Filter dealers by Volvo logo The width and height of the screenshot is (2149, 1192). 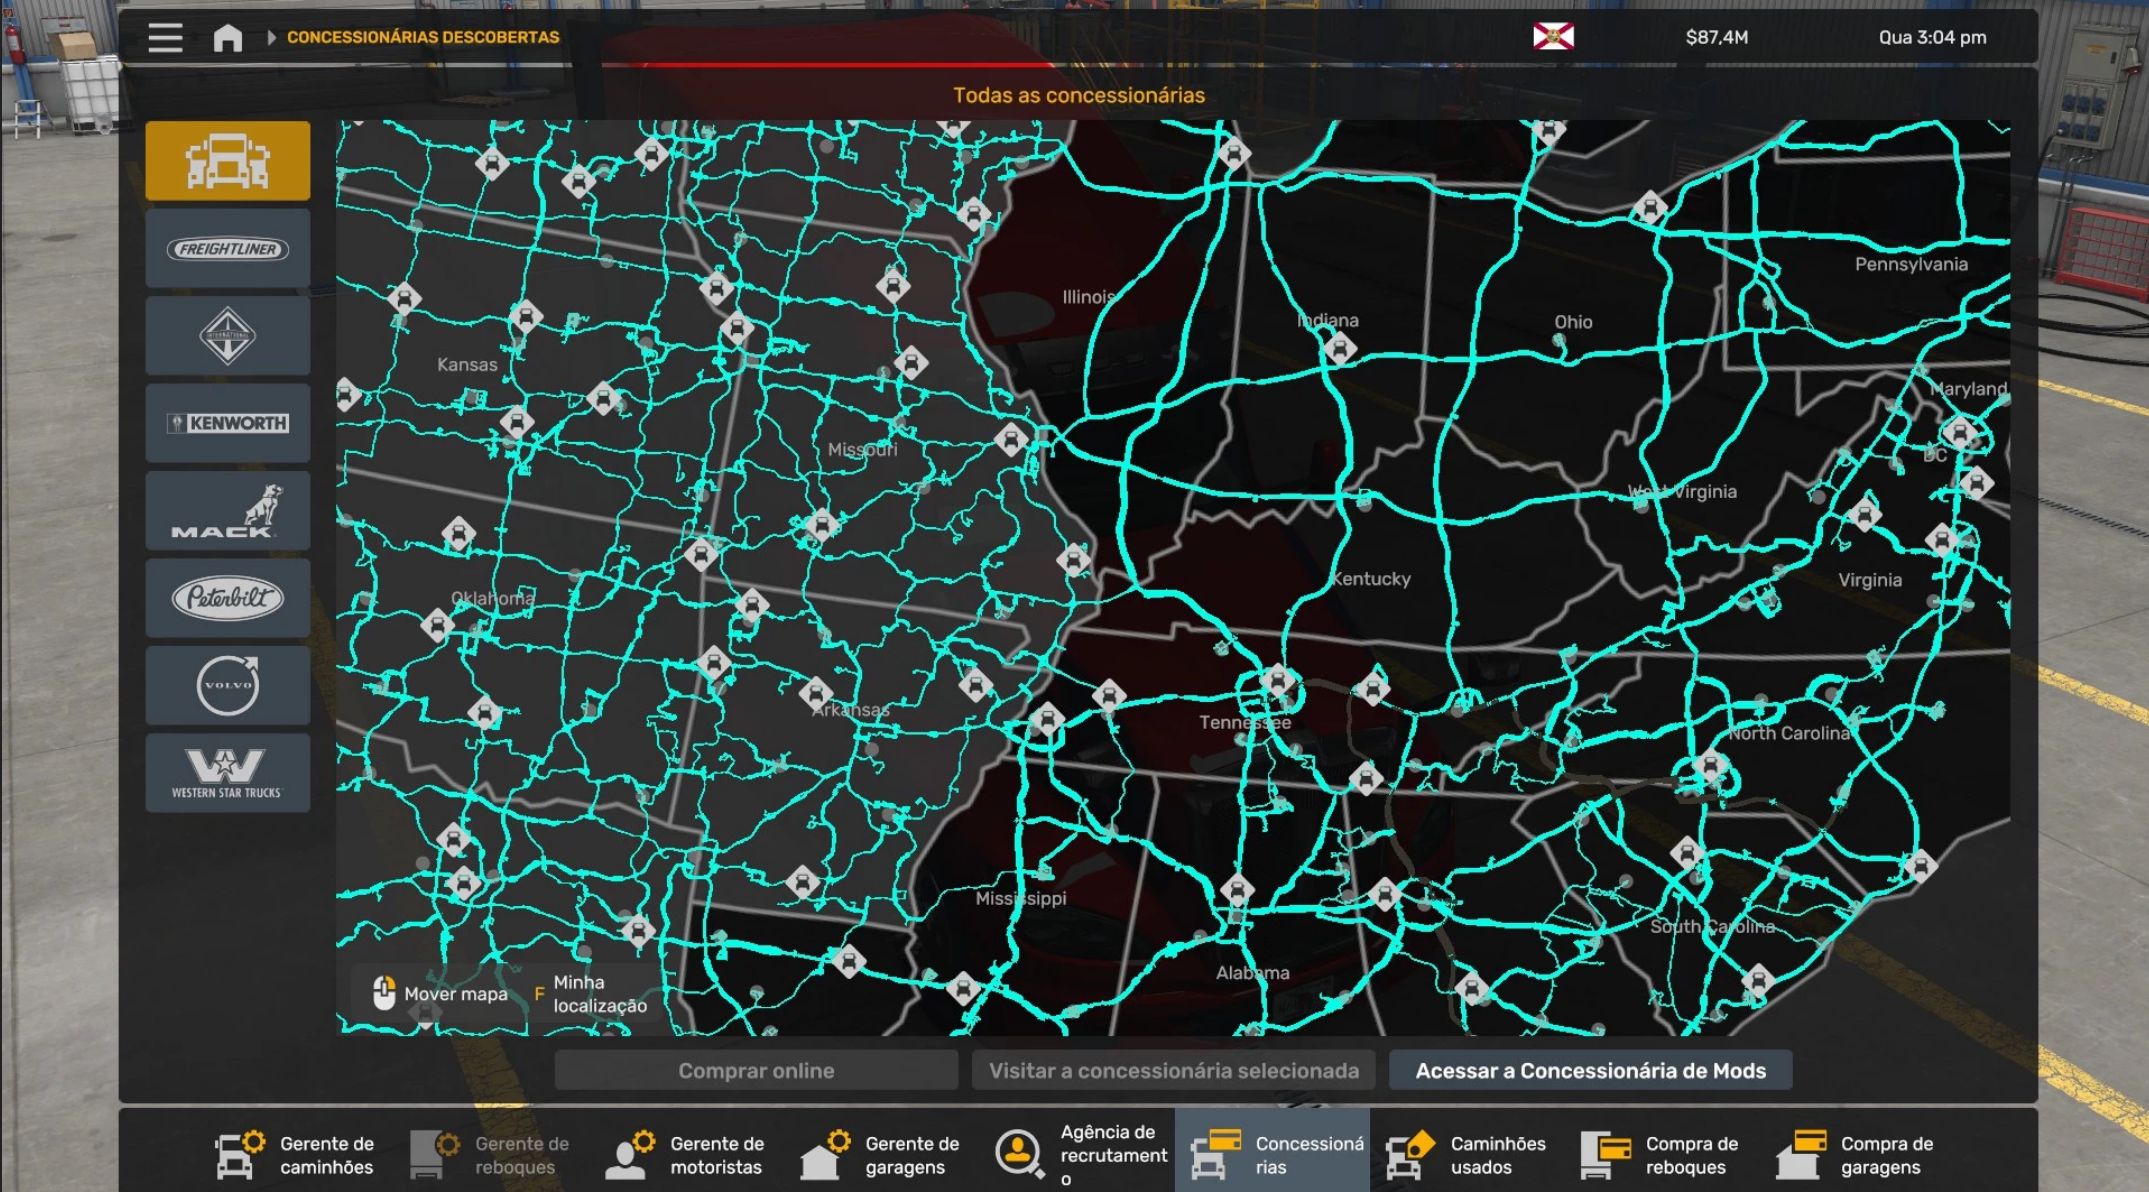[228, 686]
